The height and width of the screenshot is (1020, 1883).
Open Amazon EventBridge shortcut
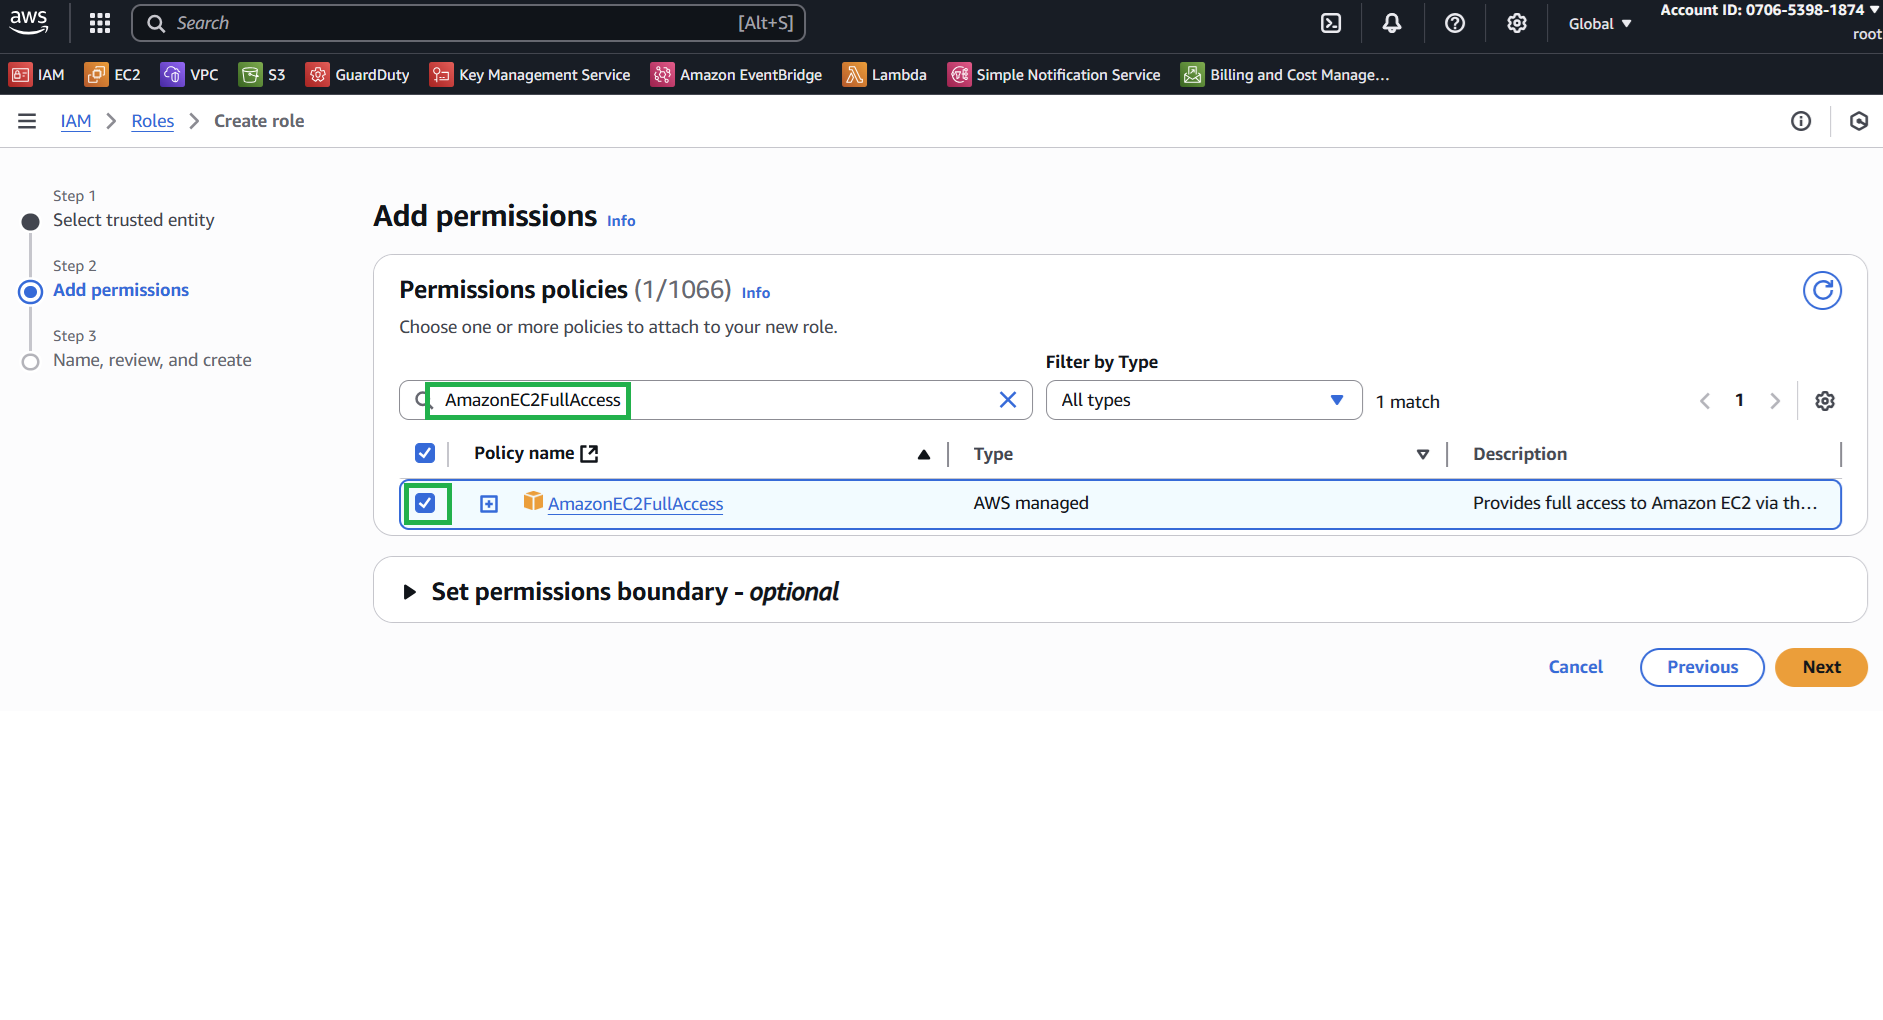point(737,75)
